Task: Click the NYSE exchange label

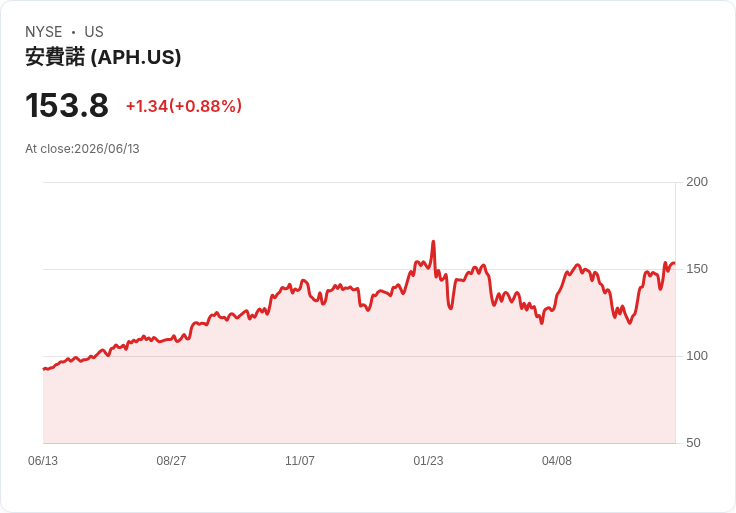Action: pos(44,32)
